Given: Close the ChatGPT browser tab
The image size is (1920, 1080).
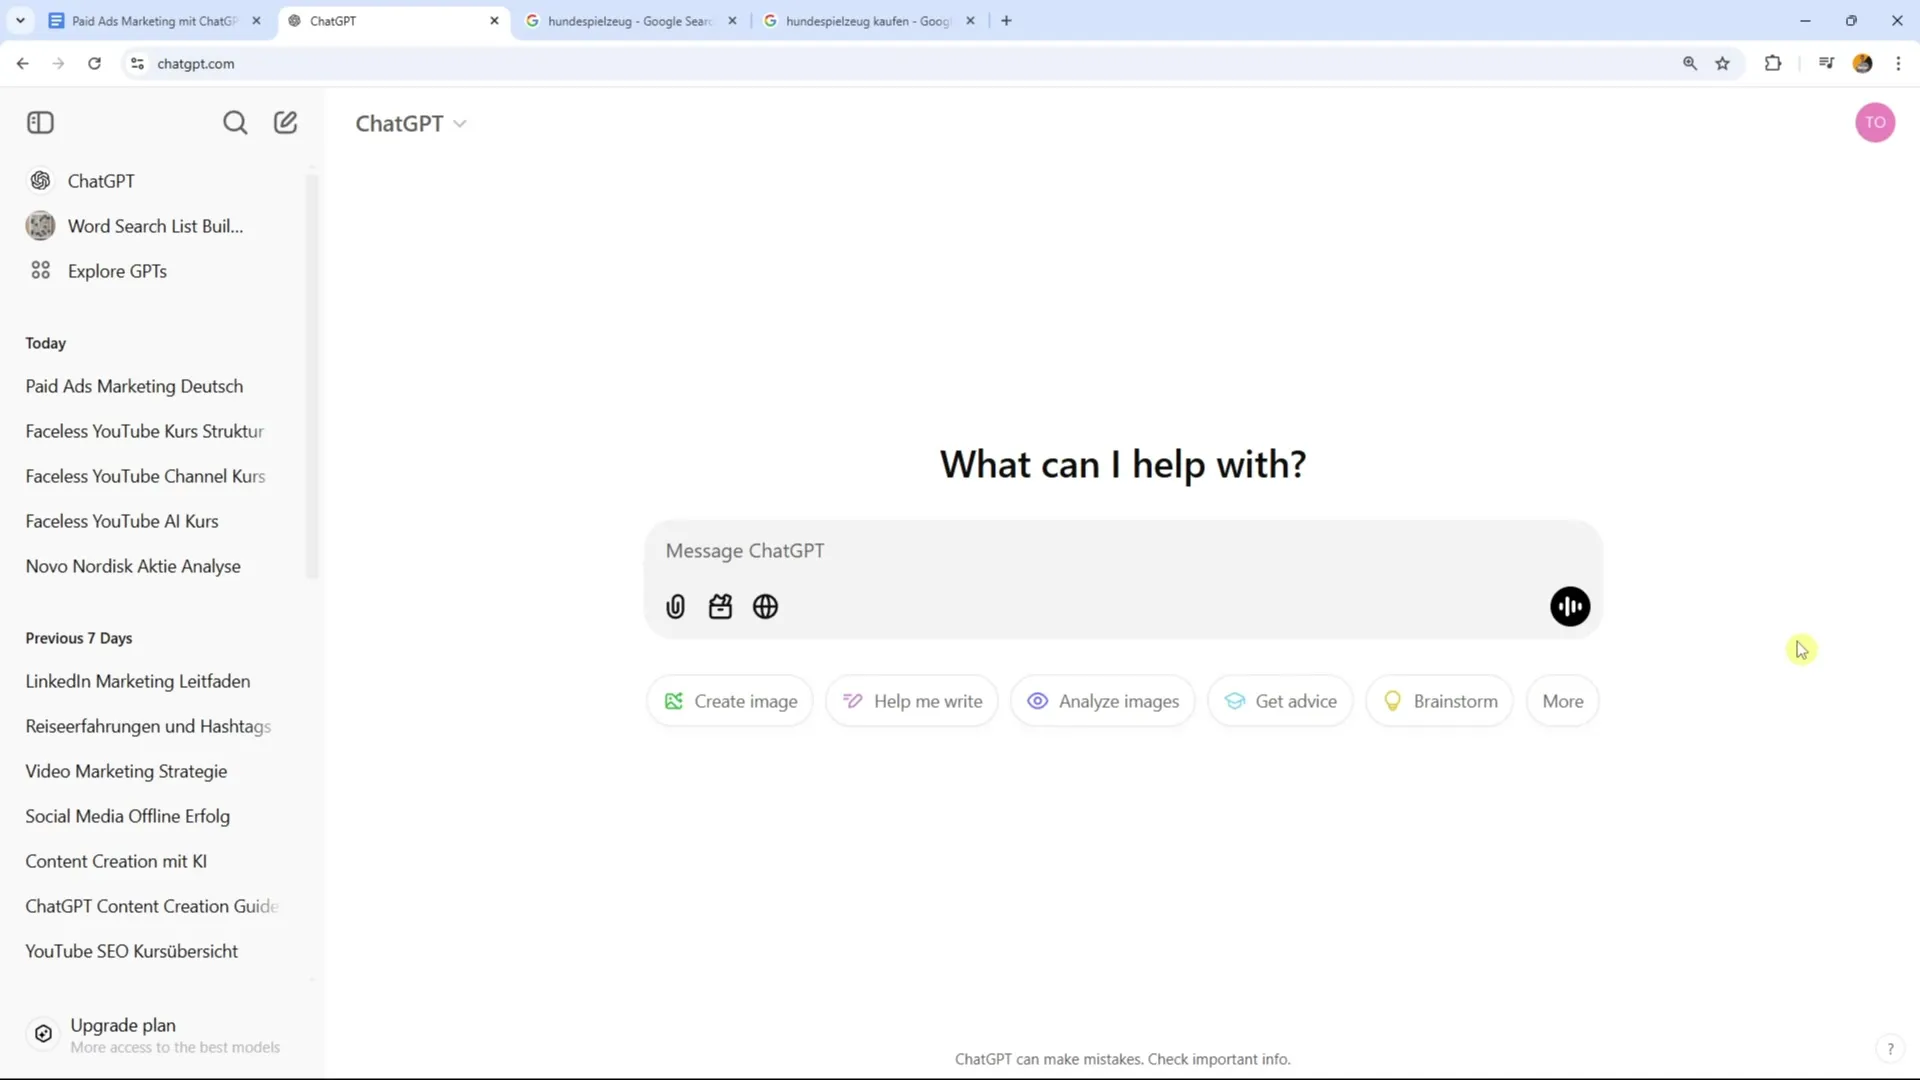Looking at the screenshot, I should (494, 21).
